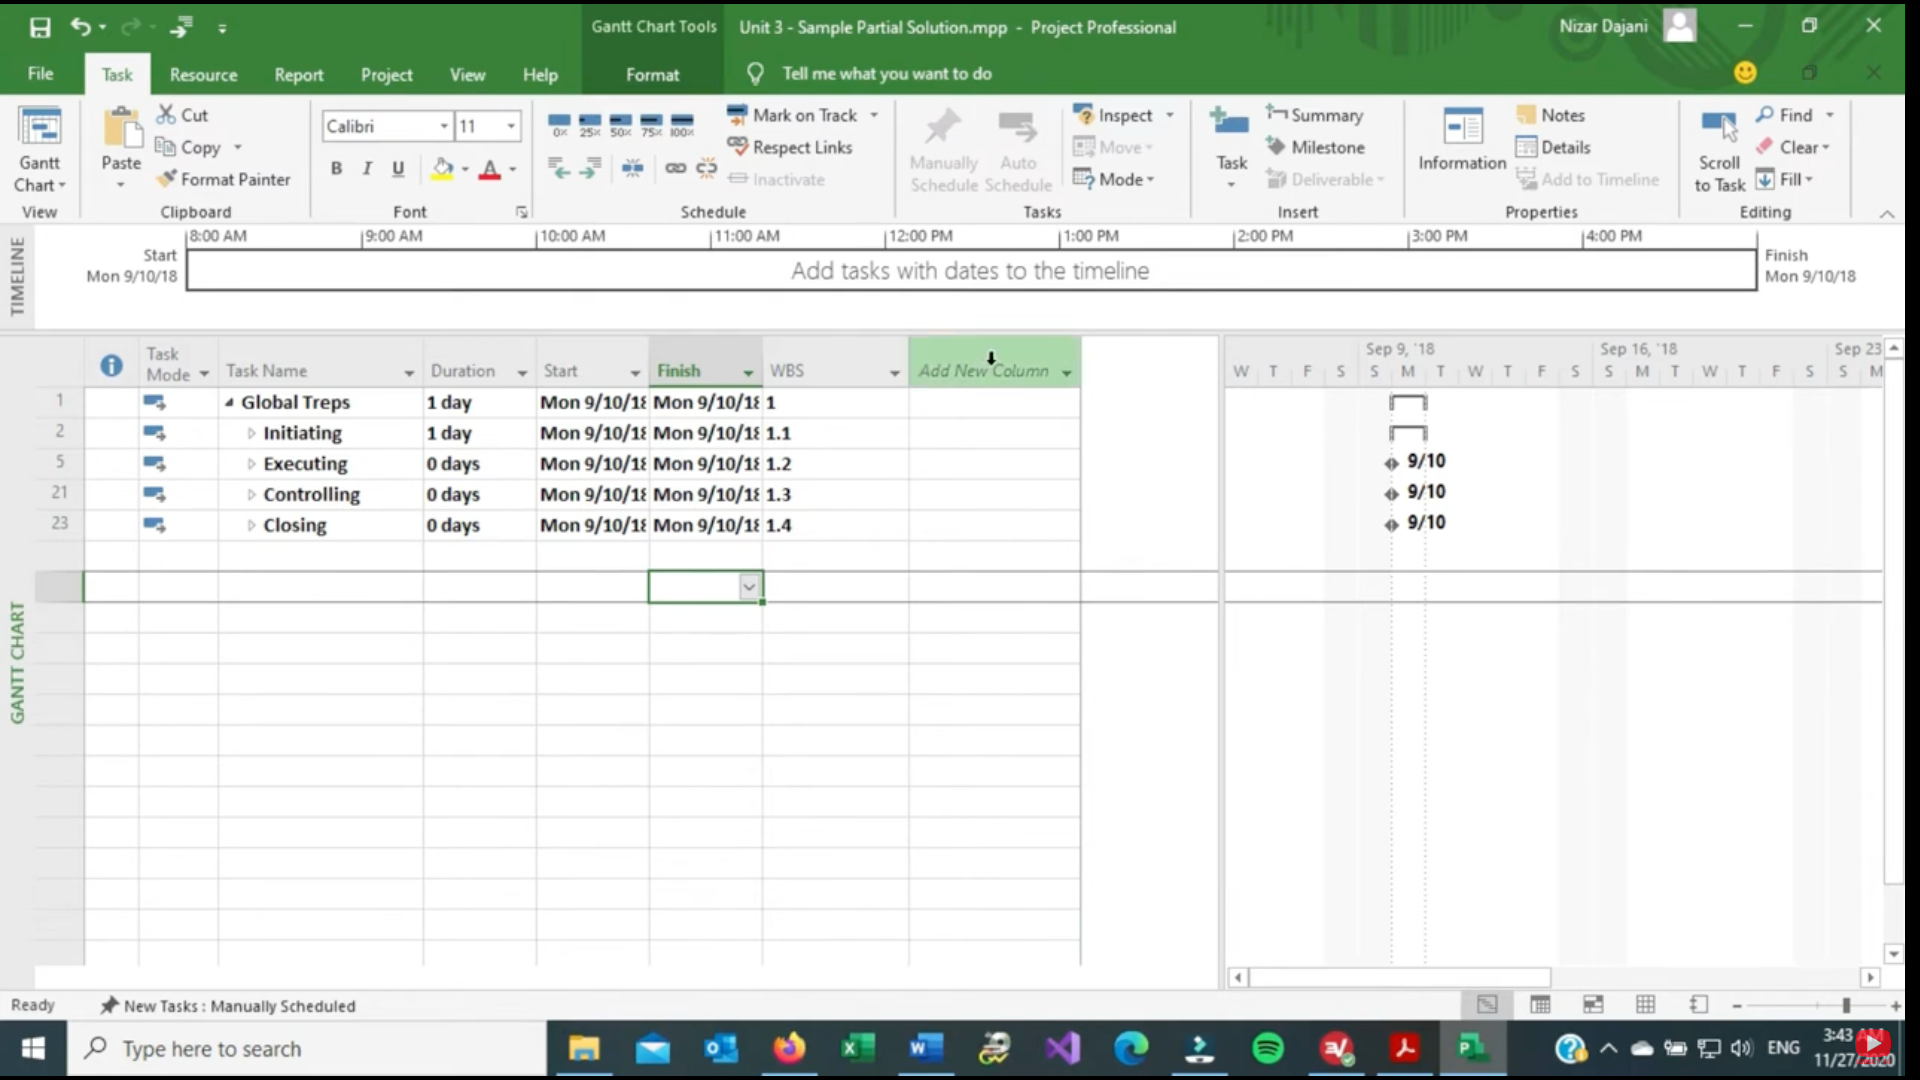
Task: Click the Indent Task green arrow
Action: [590, 168]
